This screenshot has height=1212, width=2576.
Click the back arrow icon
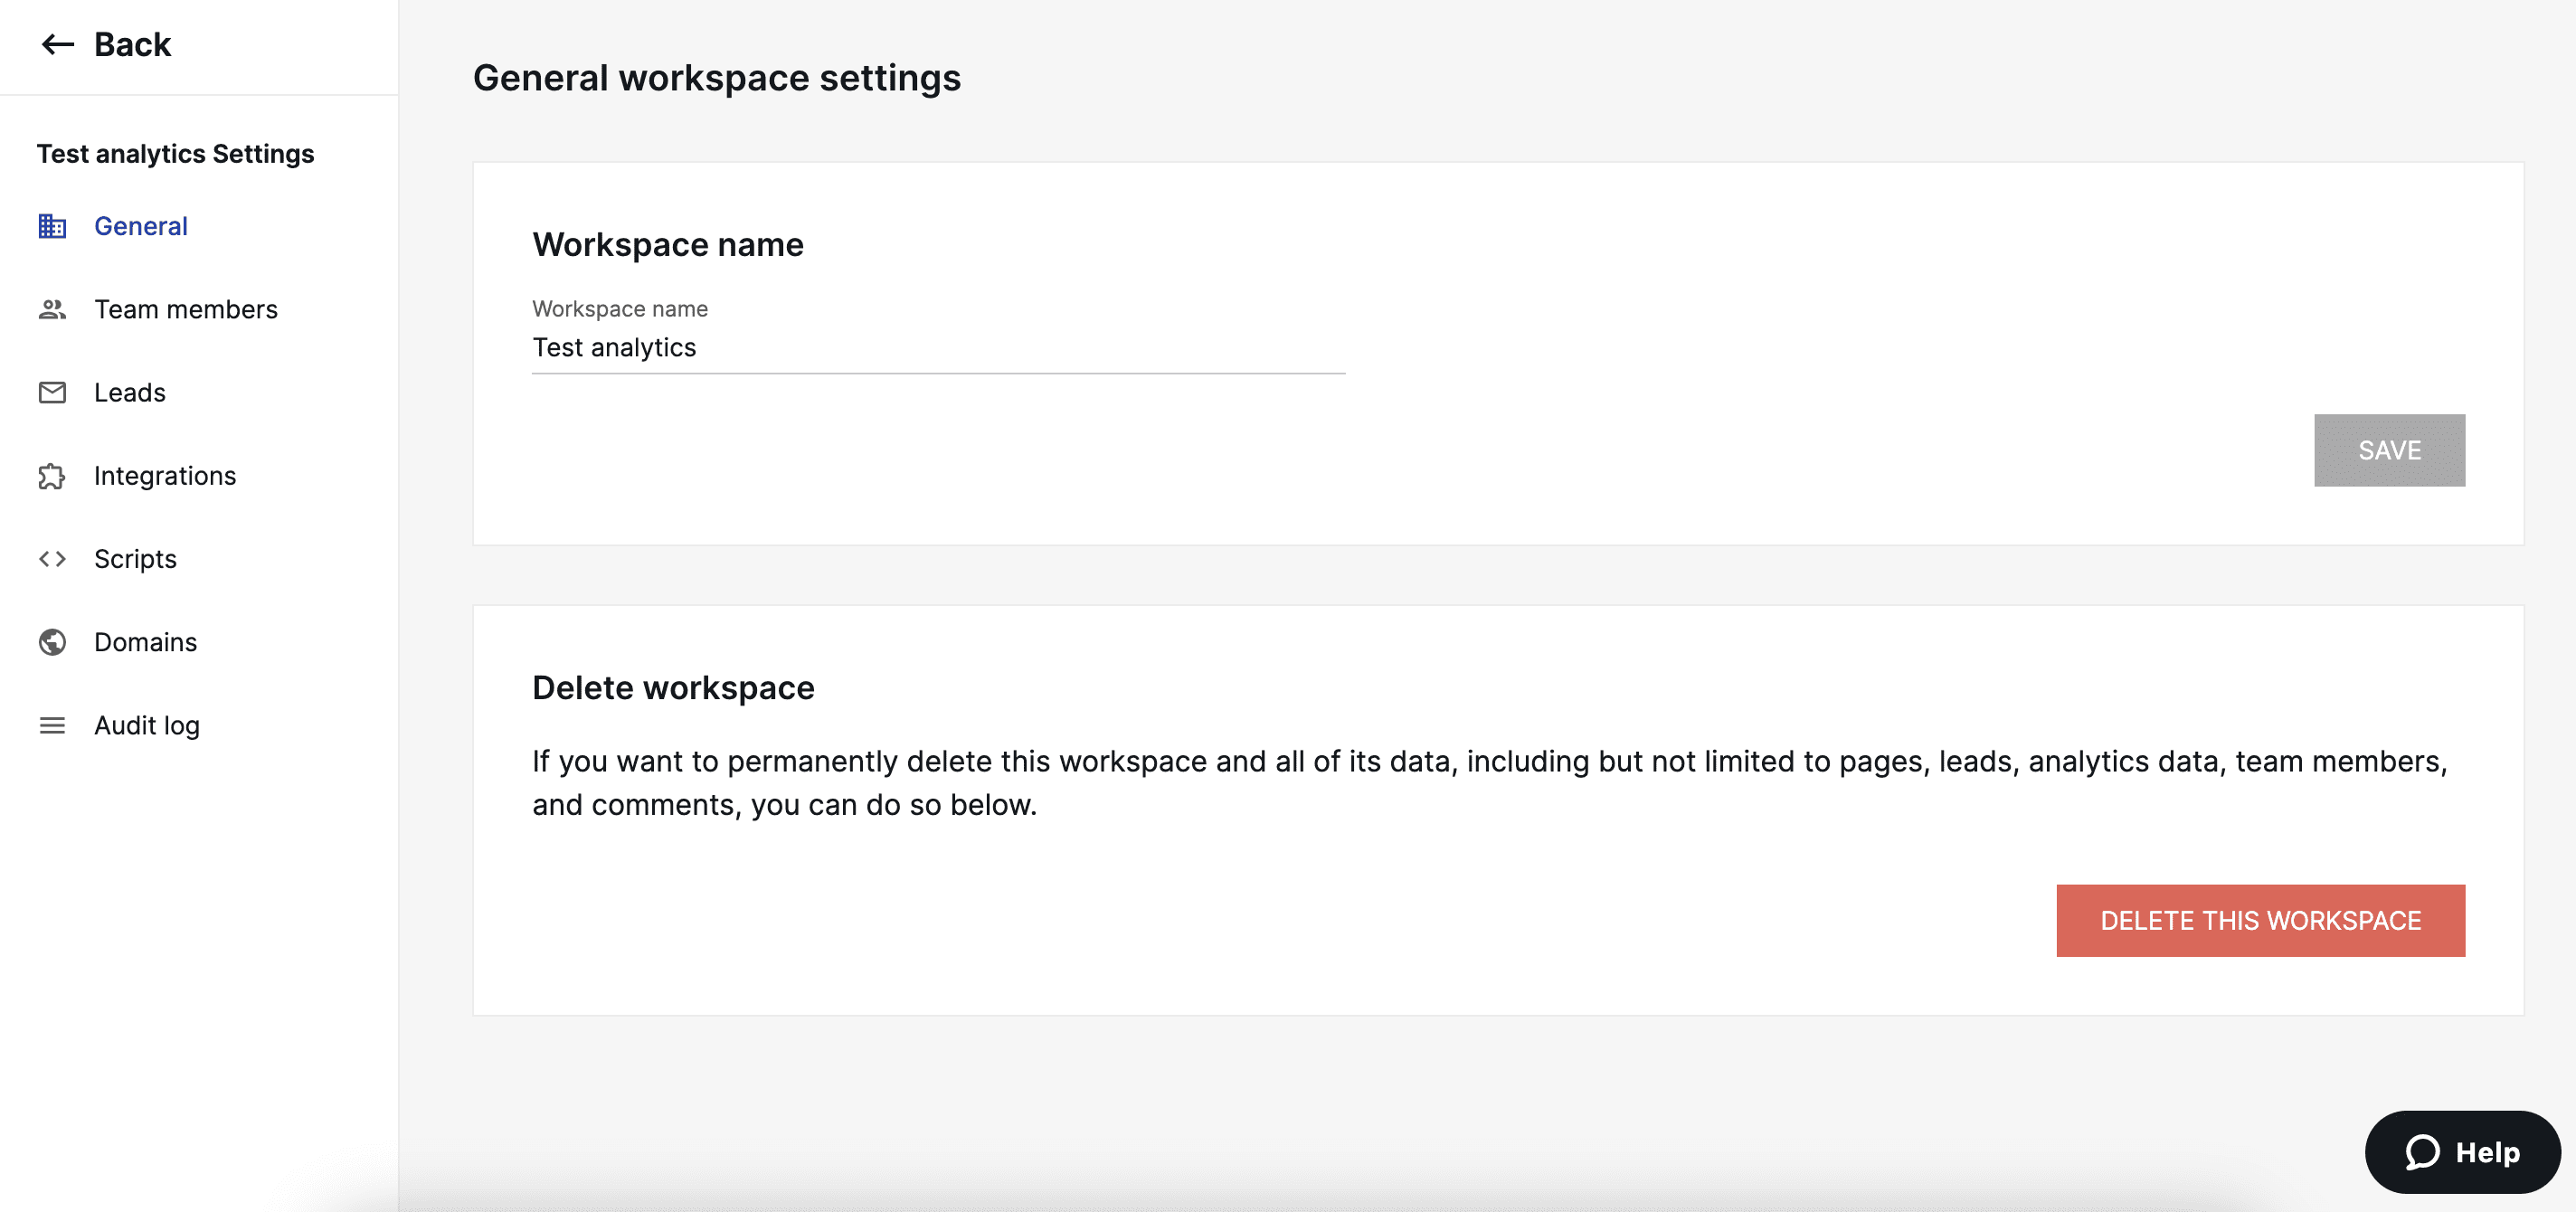click(x=57, y=44)
